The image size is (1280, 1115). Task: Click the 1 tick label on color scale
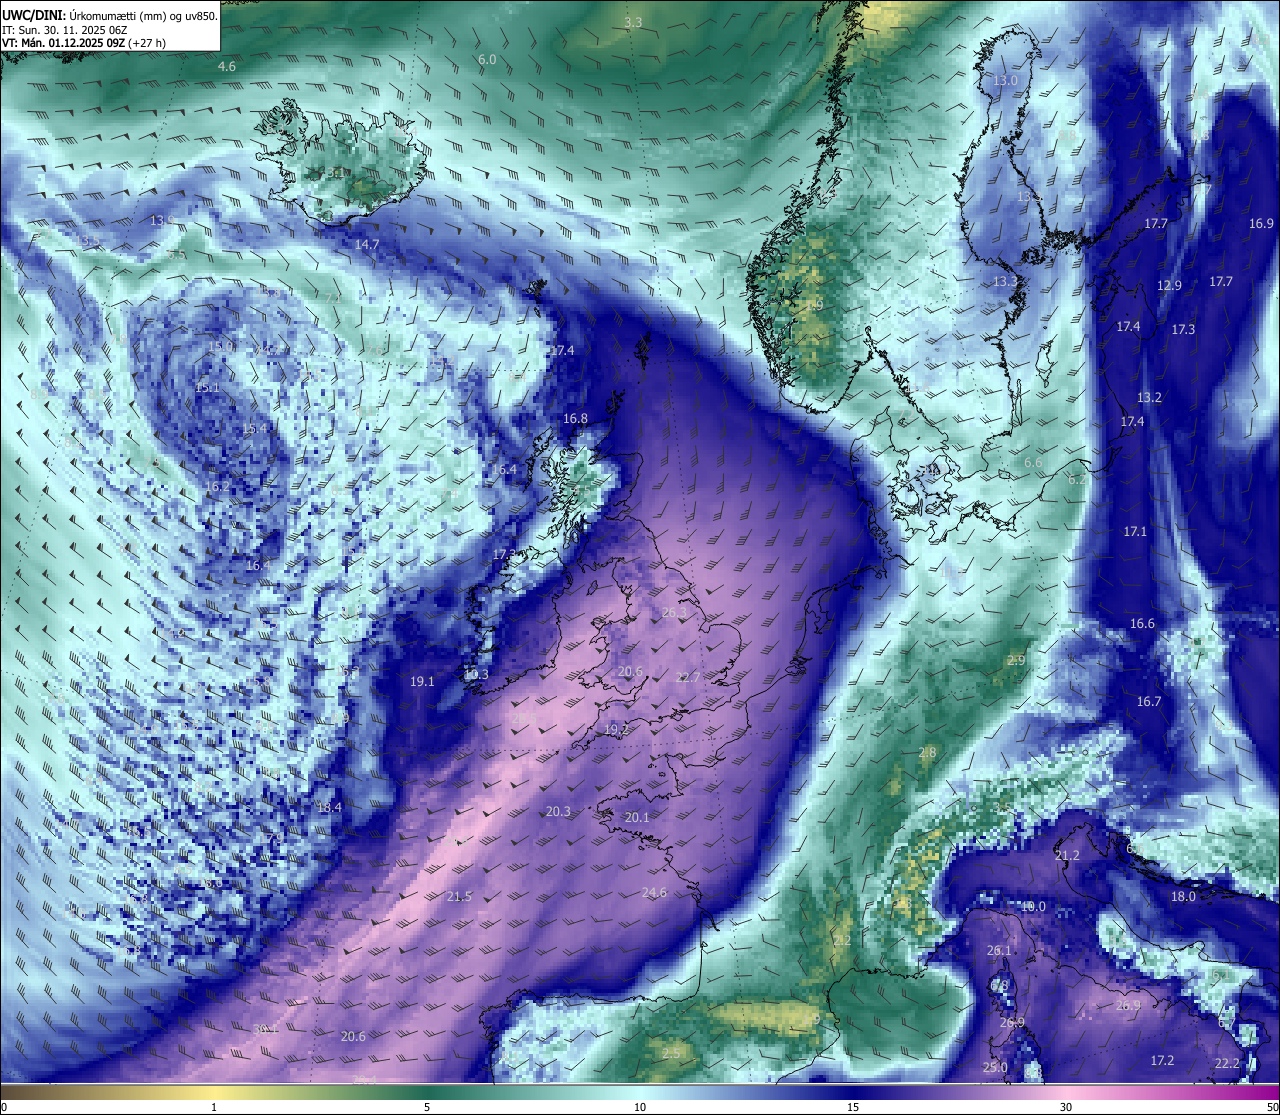214,1107
